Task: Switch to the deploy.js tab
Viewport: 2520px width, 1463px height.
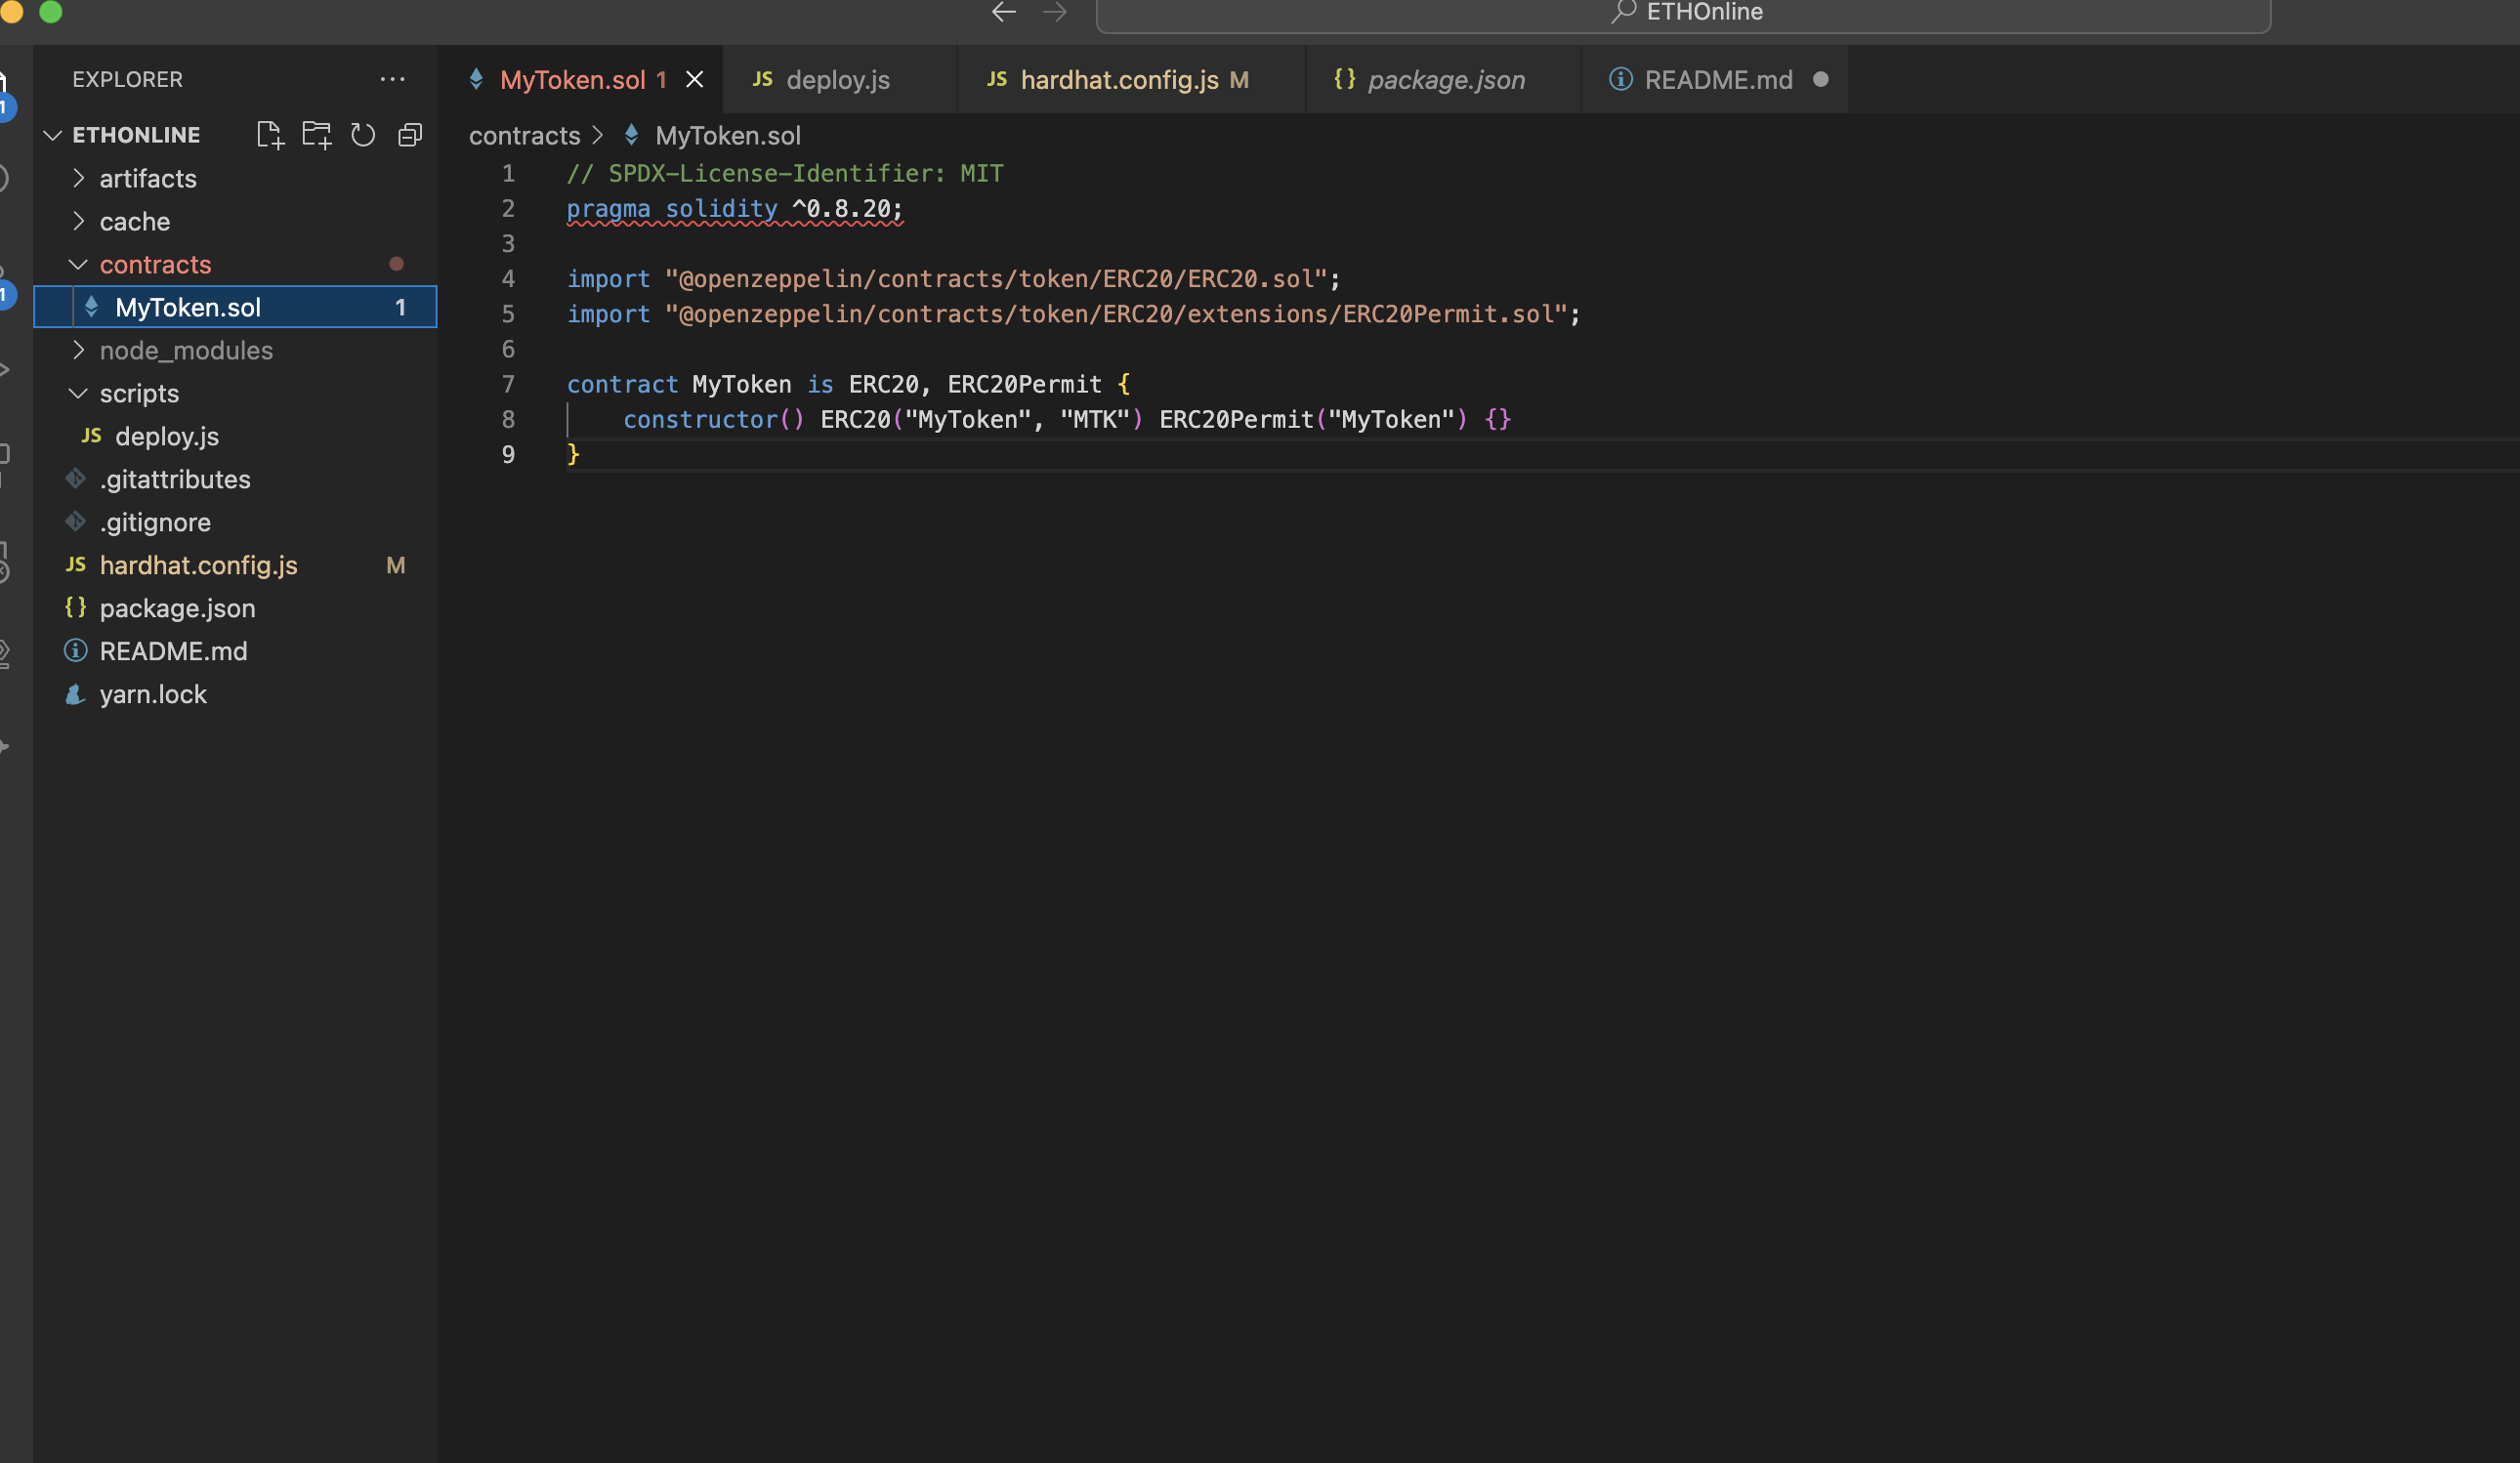Action: [x=837, y=80]
